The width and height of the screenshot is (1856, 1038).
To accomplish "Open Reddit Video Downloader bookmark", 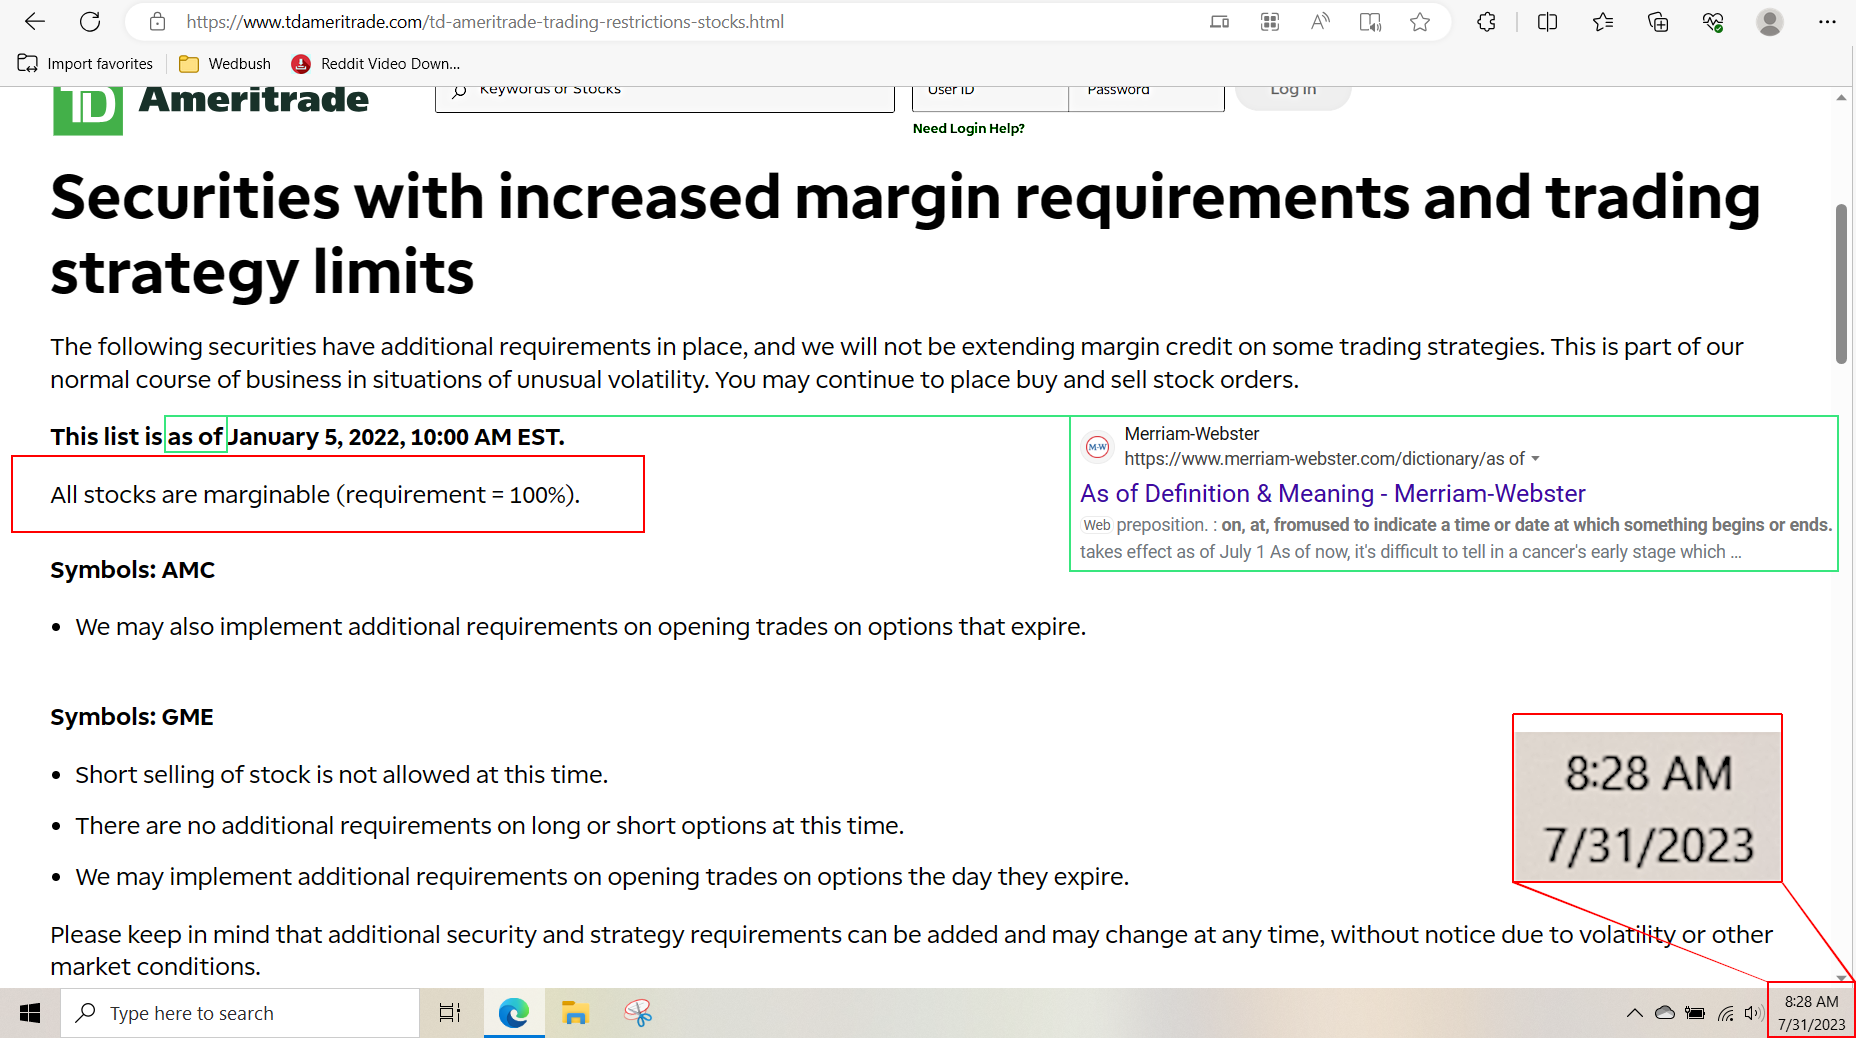I will (376, 64).
